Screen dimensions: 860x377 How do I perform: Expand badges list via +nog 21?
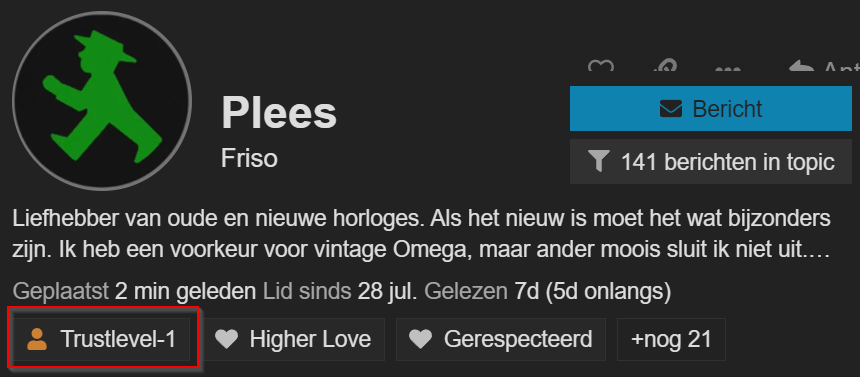pyautogui.click(x=671, y=339)
